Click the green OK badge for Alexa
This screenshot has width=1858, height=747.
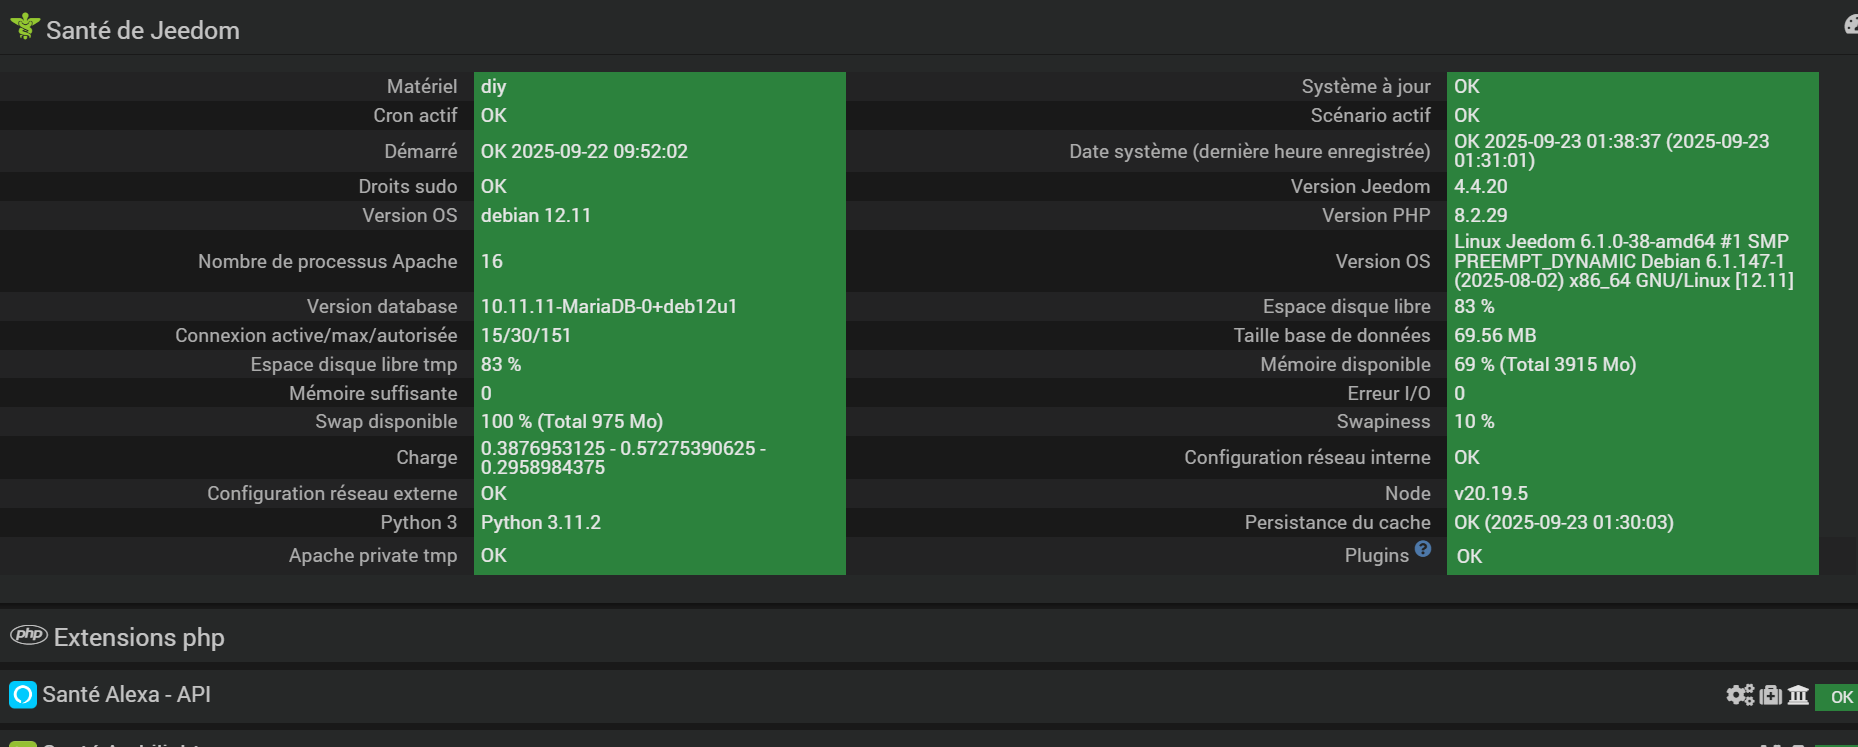coord(1840,697)
